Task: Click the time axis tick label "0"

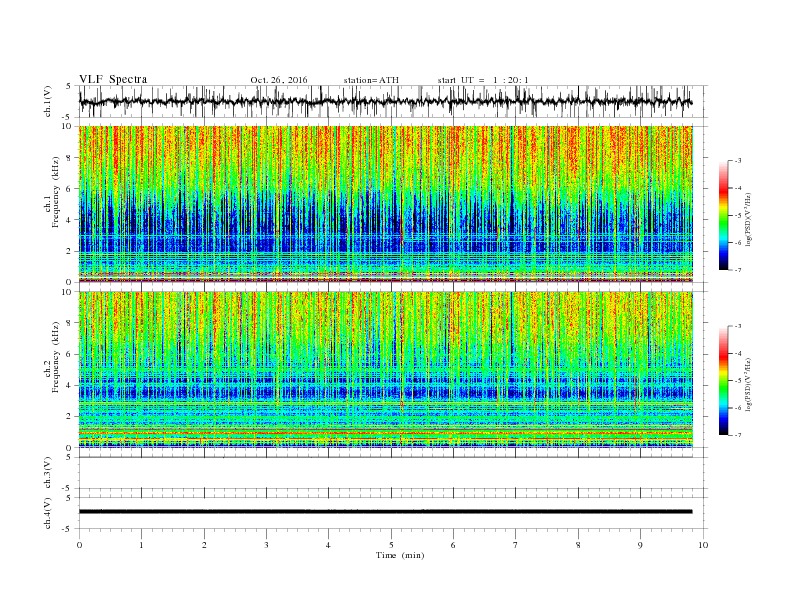Action: pyautogui.click(x=79, y=545)
